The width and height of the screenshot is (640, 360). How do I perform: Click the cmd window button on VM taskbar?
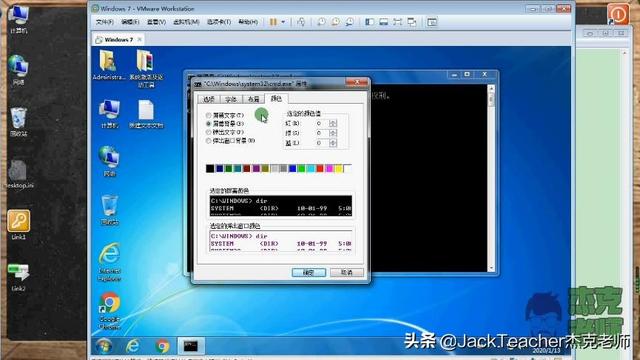point(191,346)
